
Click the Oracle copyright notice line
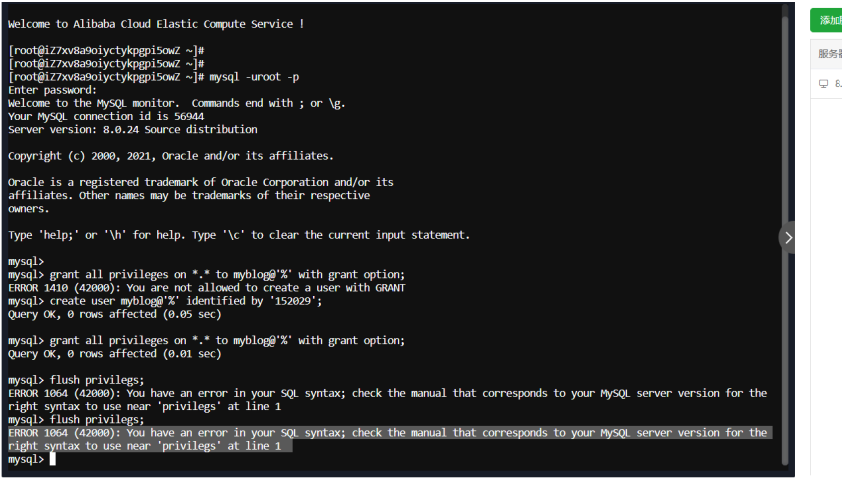click(170, 156)
